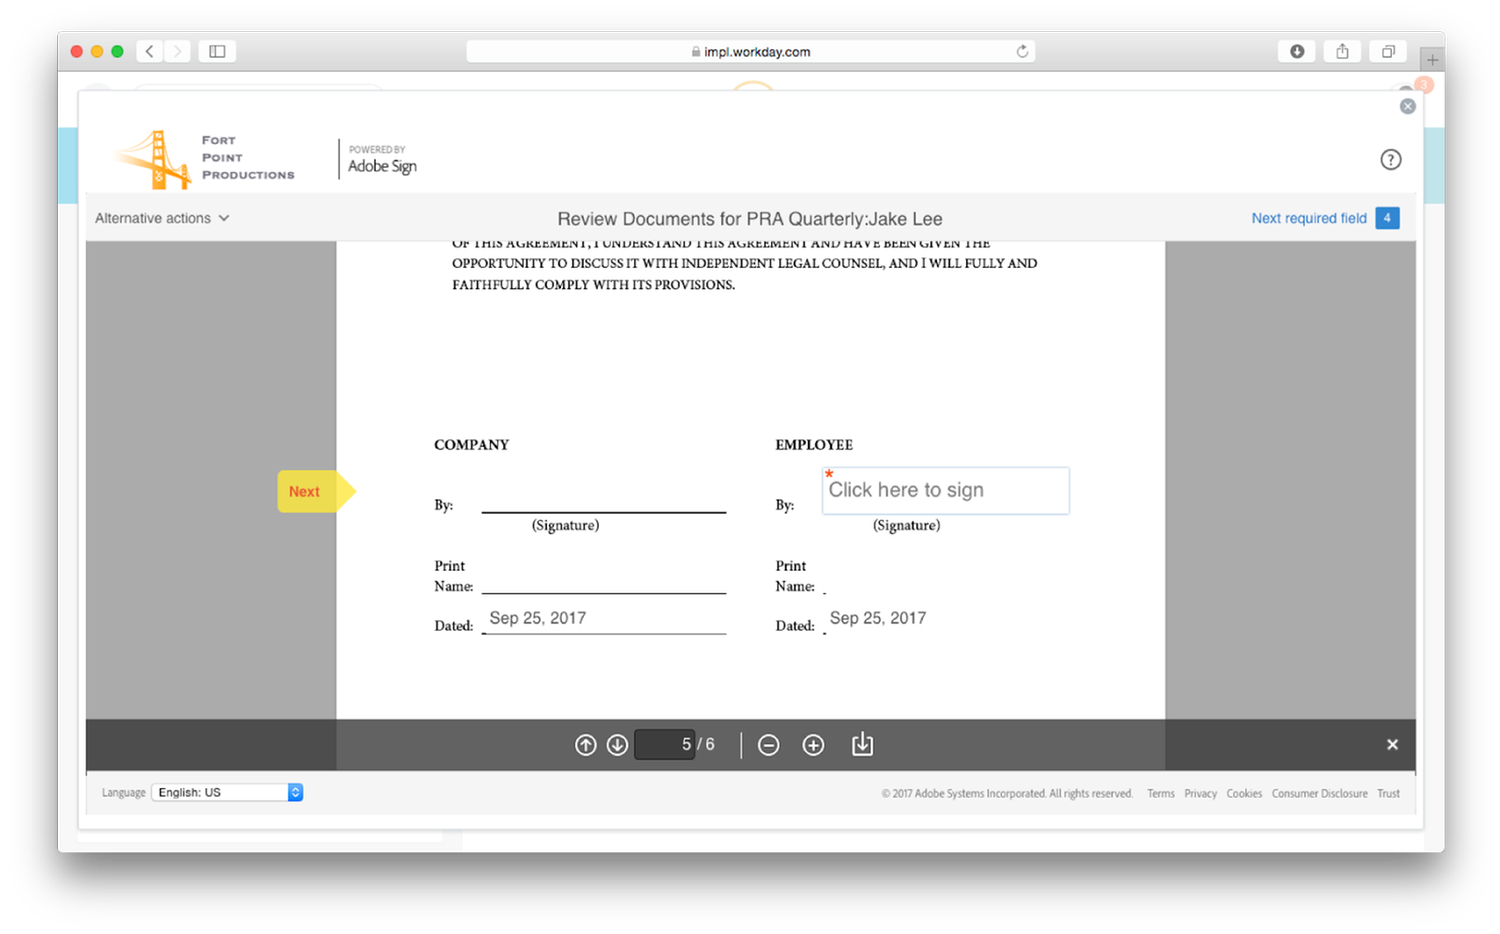The height and width of the screenshot is (934, 1500).
Task: Go to the previous document page
Action: pyautogui.click(x=586, y=744)
